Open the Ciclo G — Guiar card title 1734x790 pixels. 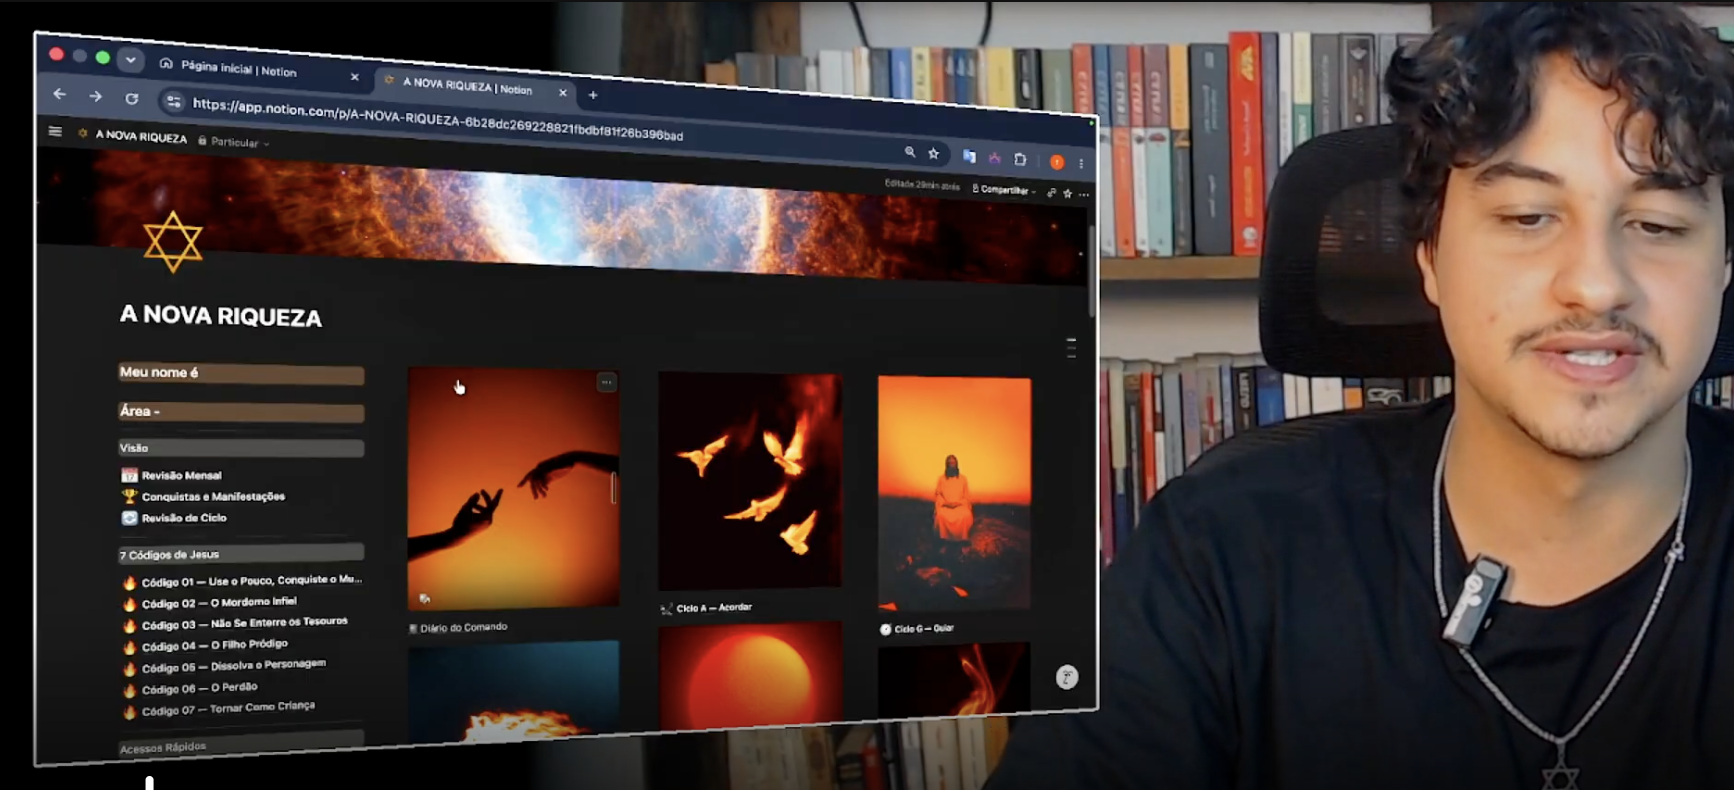(917, 629)
